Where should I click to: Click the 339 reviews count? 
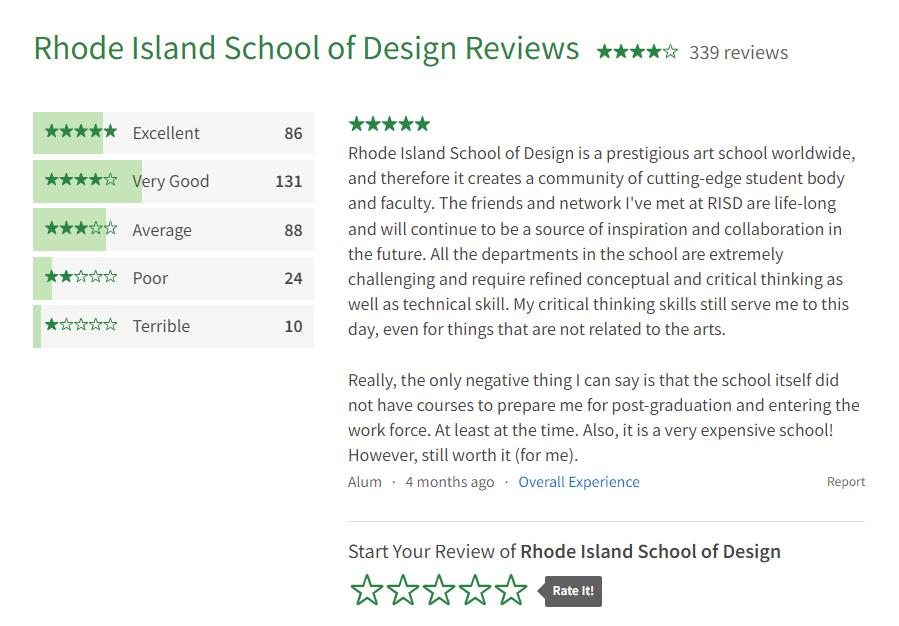[738, 52]
